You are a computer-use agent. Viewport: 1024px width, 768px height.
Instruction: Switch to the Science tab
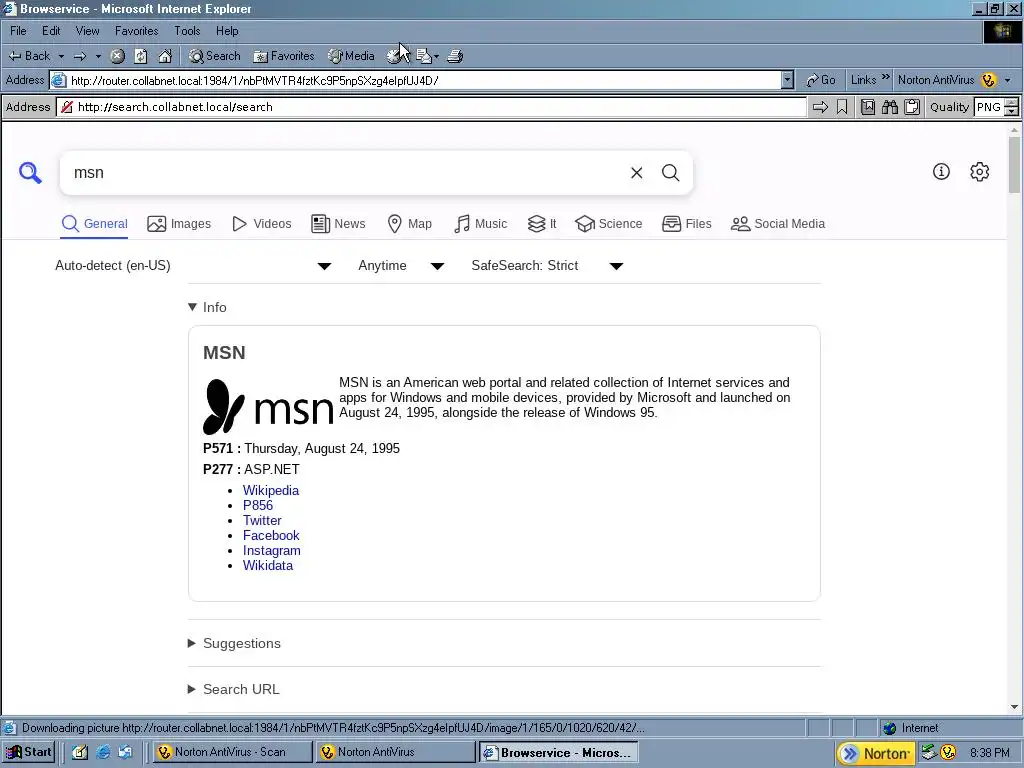pyautogui.click(x=609, y=224)
